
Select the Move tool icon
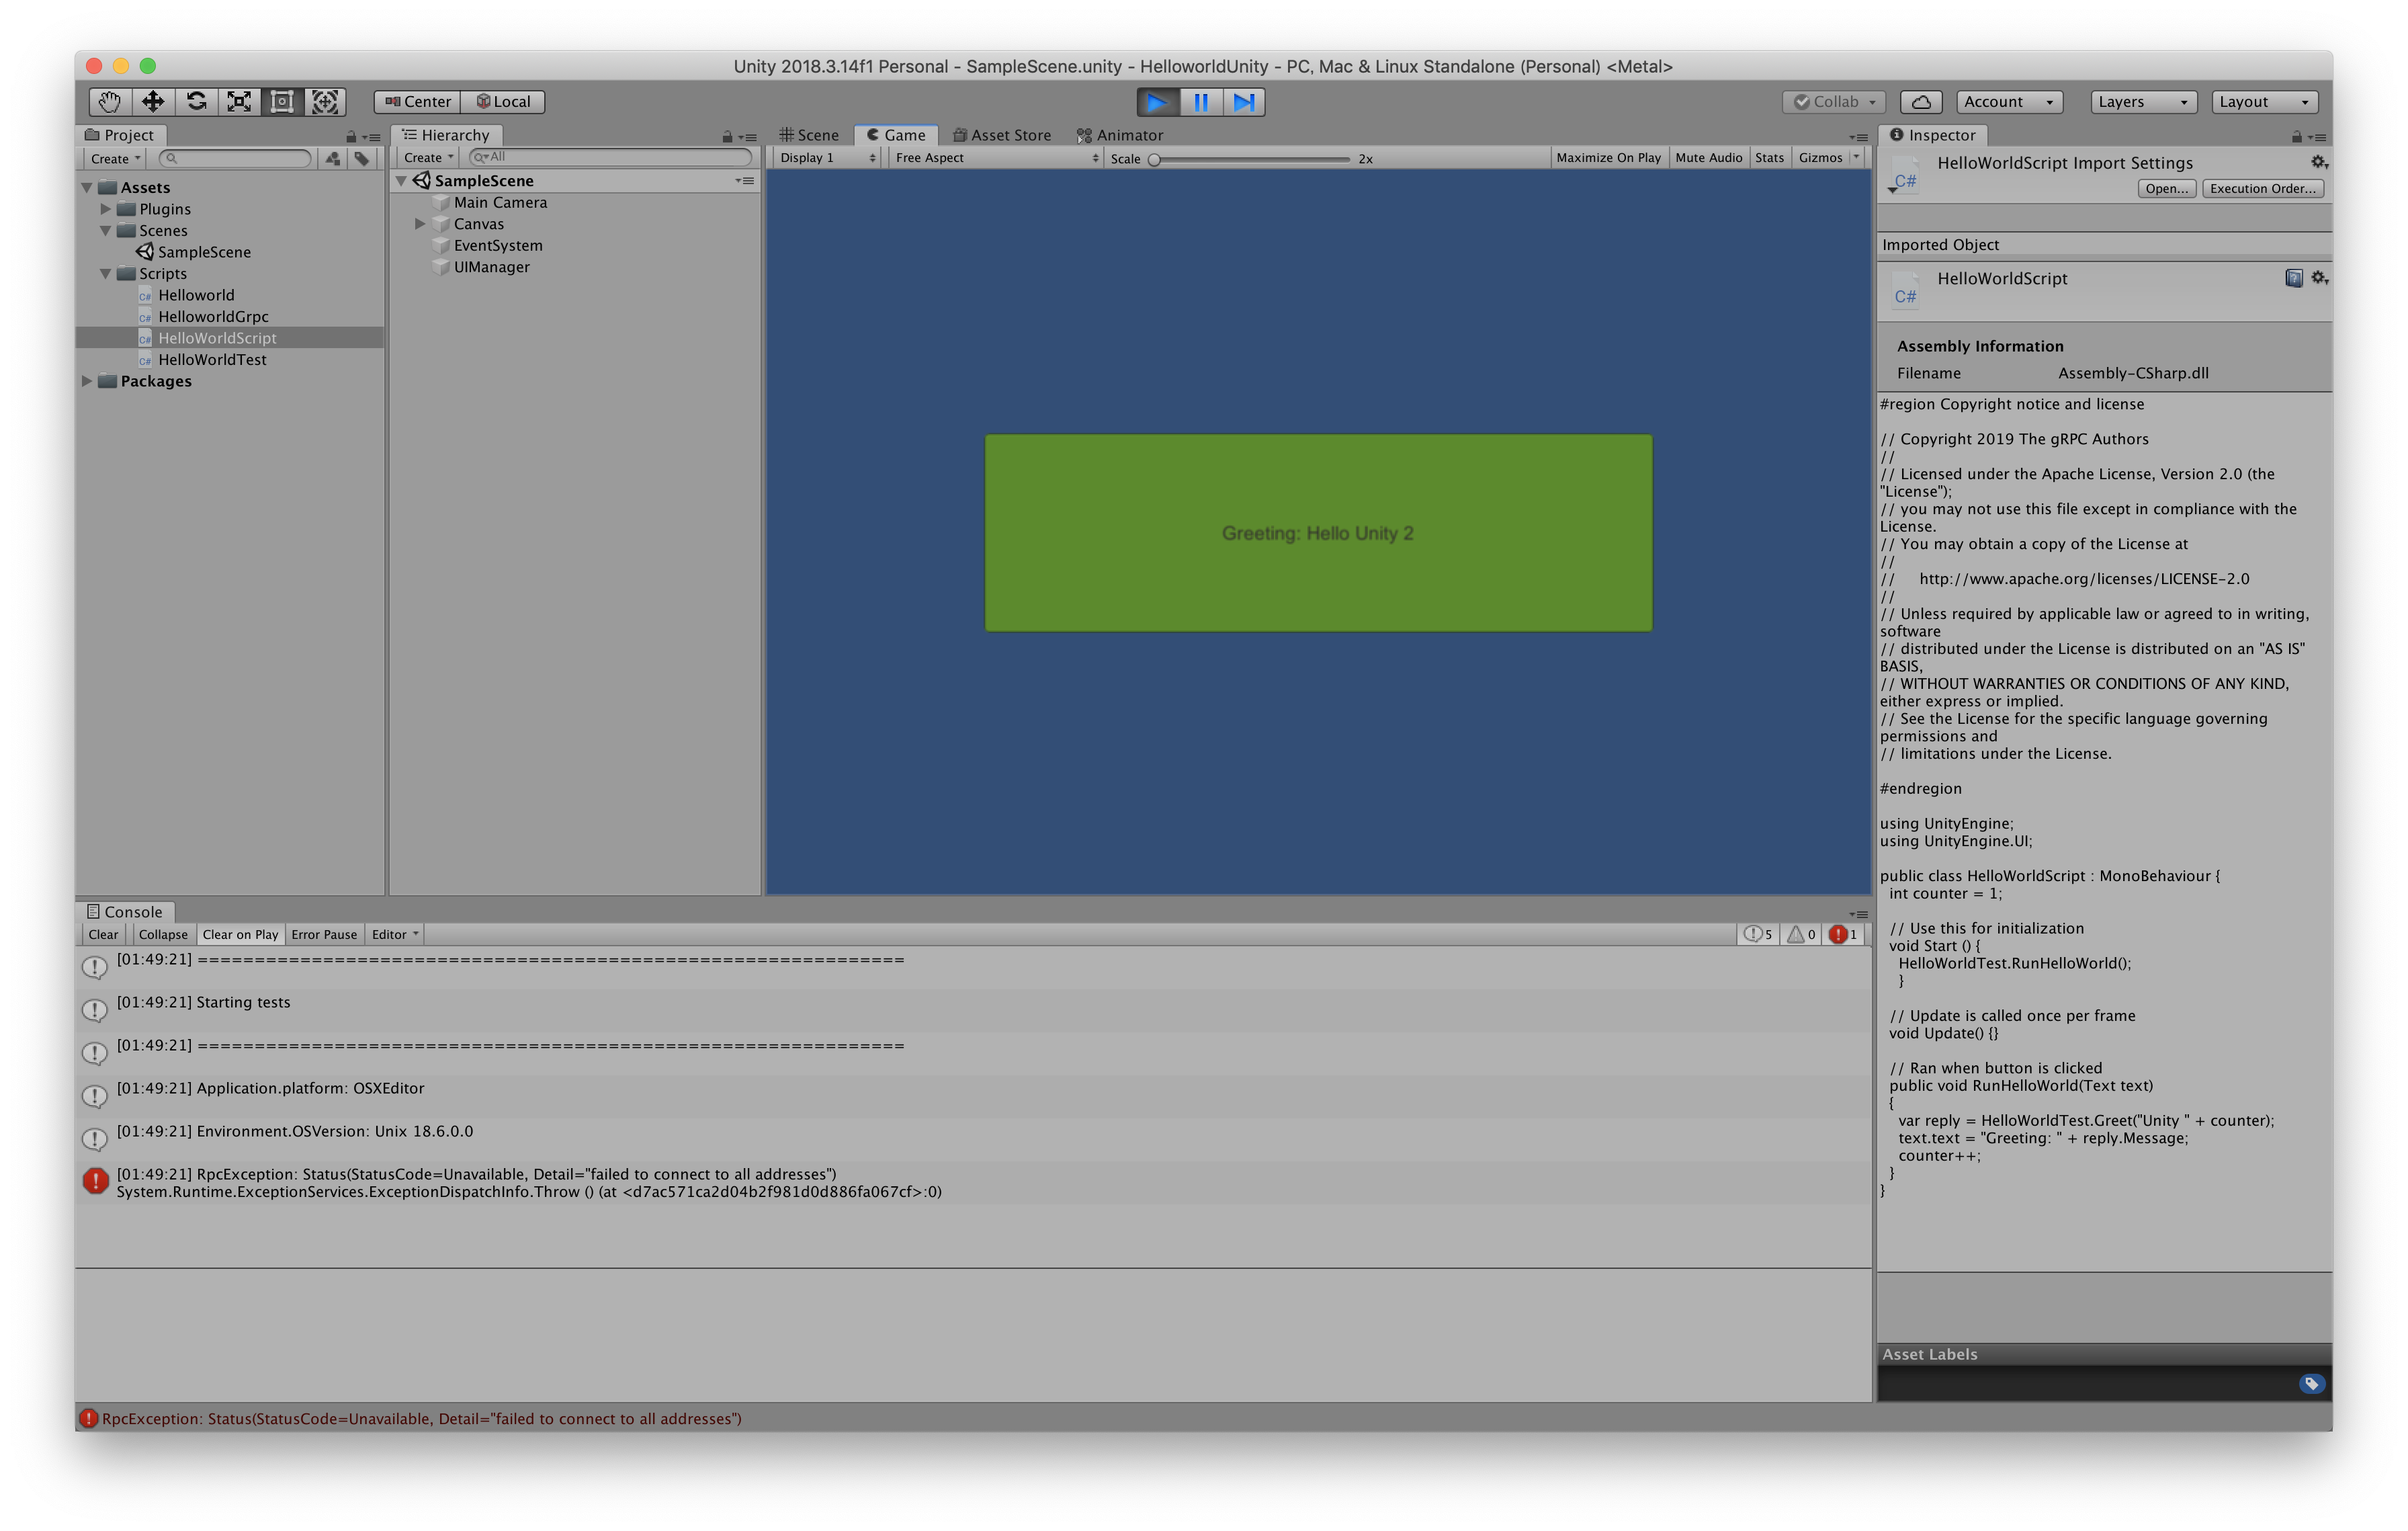tap(152, 101)
